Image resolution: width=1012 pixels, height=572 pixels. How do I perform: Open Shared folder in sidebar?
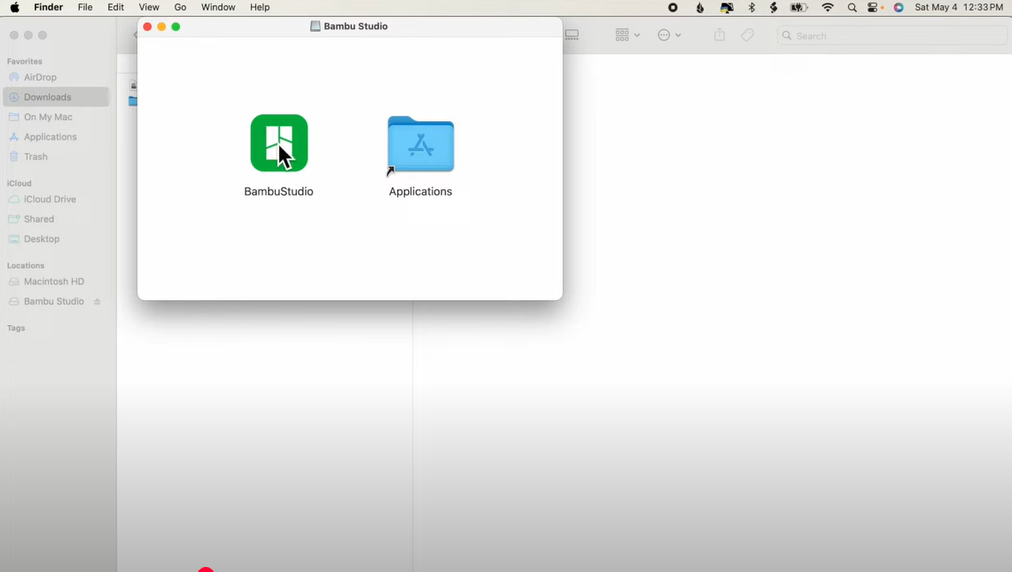pos(56,219)
